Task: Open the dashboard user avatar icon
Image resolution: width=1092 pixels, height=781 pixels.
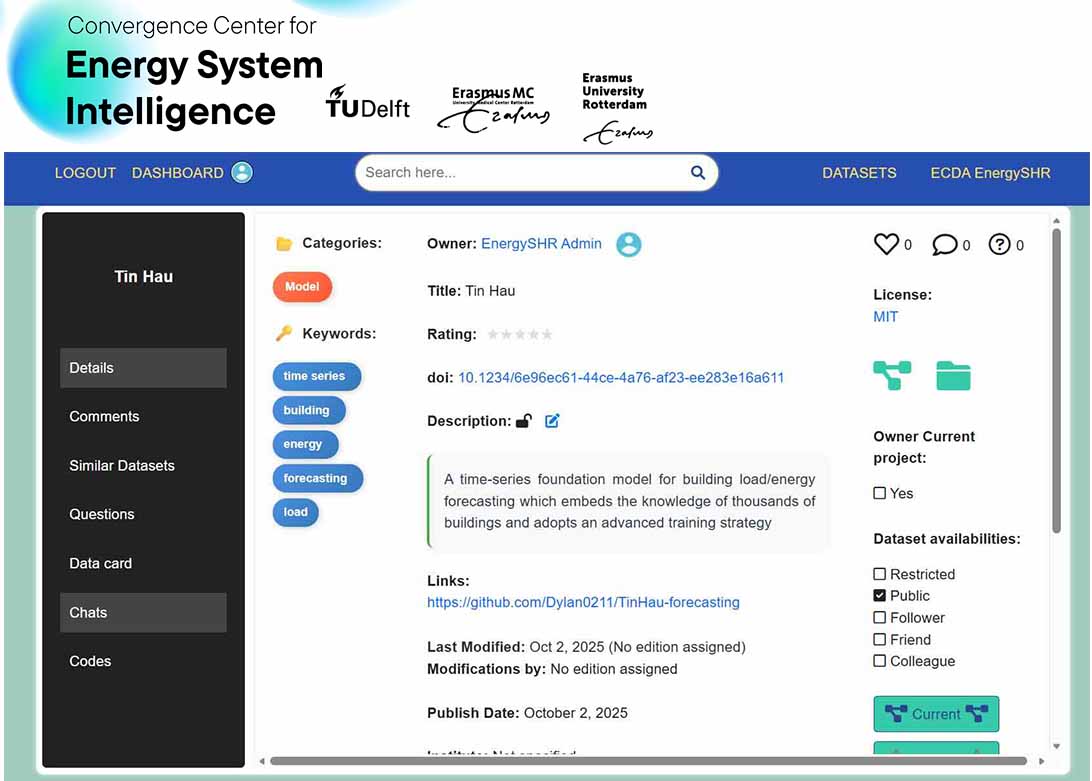Action: (x=242, y=172)
